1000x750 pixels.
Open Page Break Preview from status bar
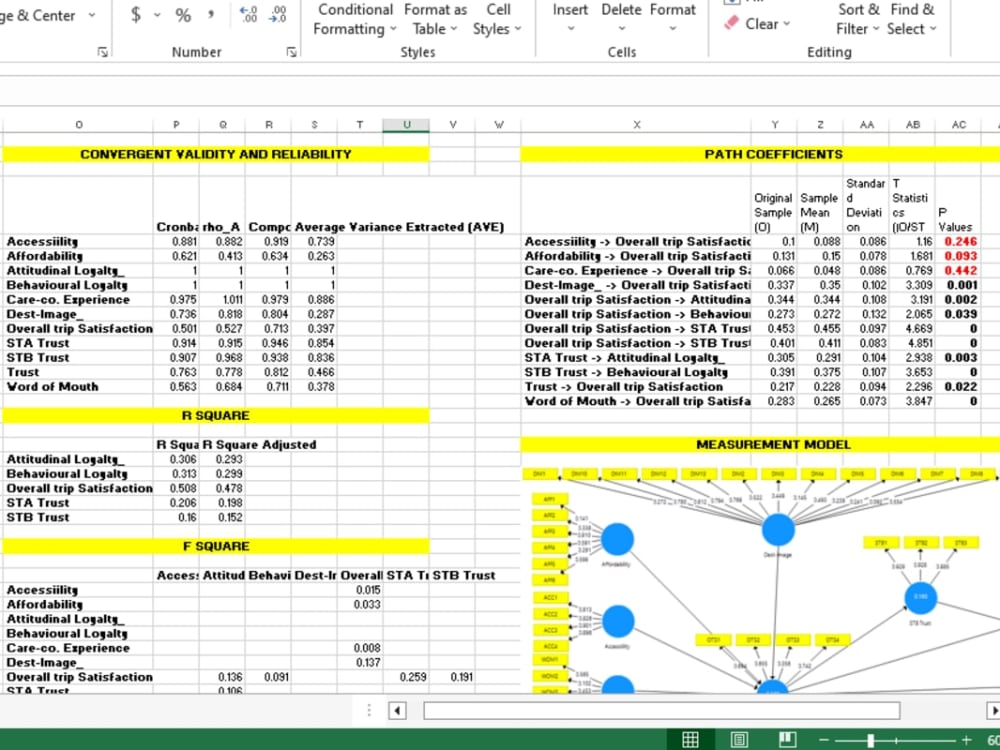coord(787,739)
